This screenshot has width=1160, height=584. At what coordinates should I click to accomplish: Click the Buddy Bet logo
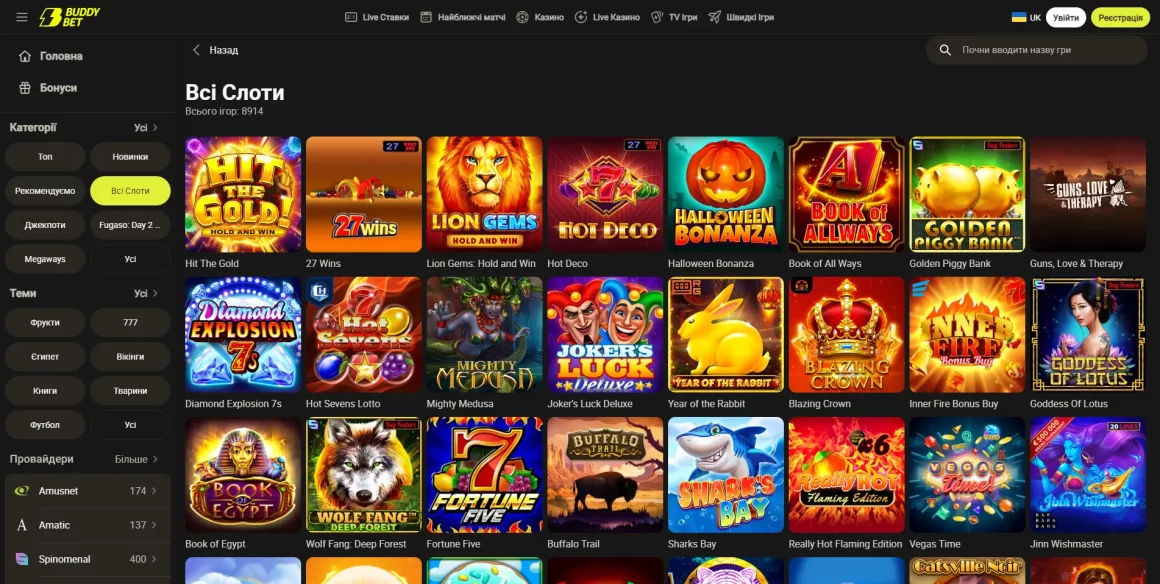click(x=70, y=17)
